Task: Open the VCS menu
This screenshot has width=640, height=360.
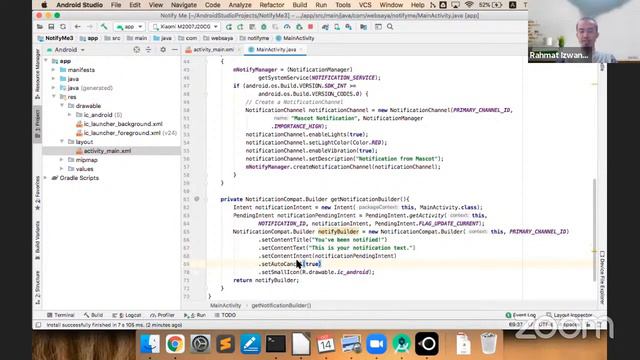Action: [365, 5]
